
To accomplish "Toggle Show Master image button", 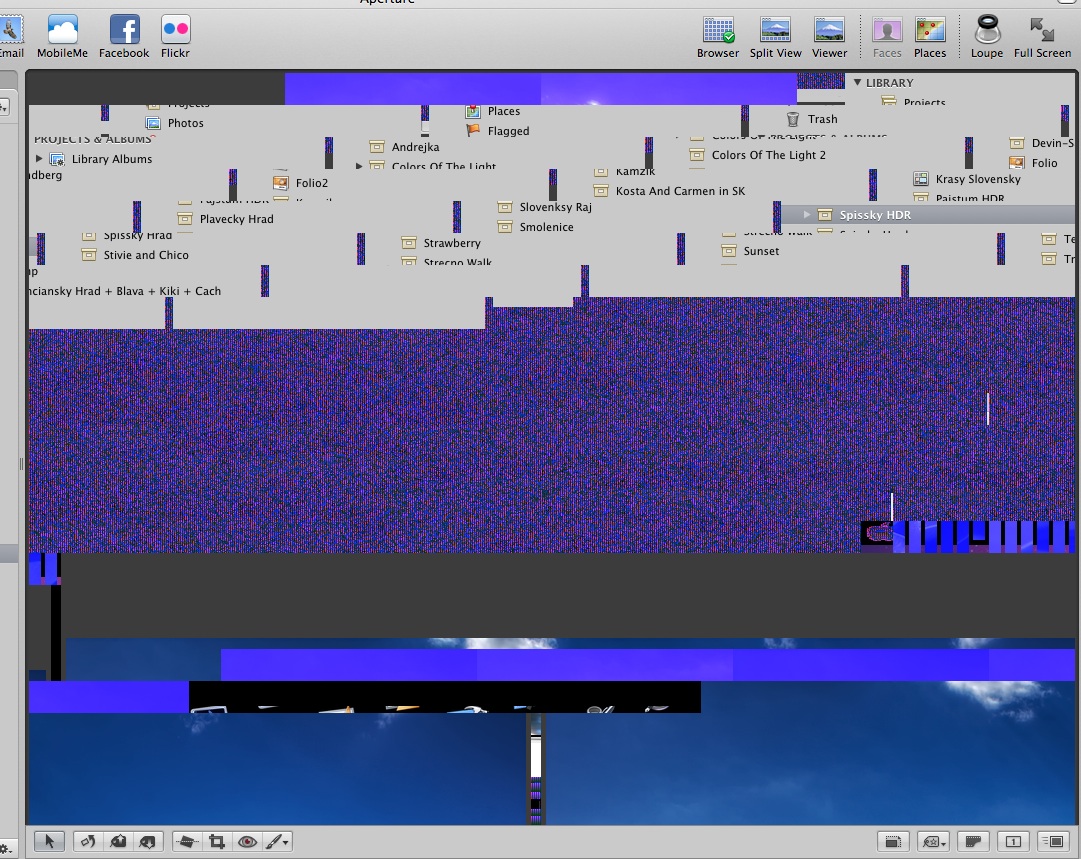I will [x=893, y=841].
